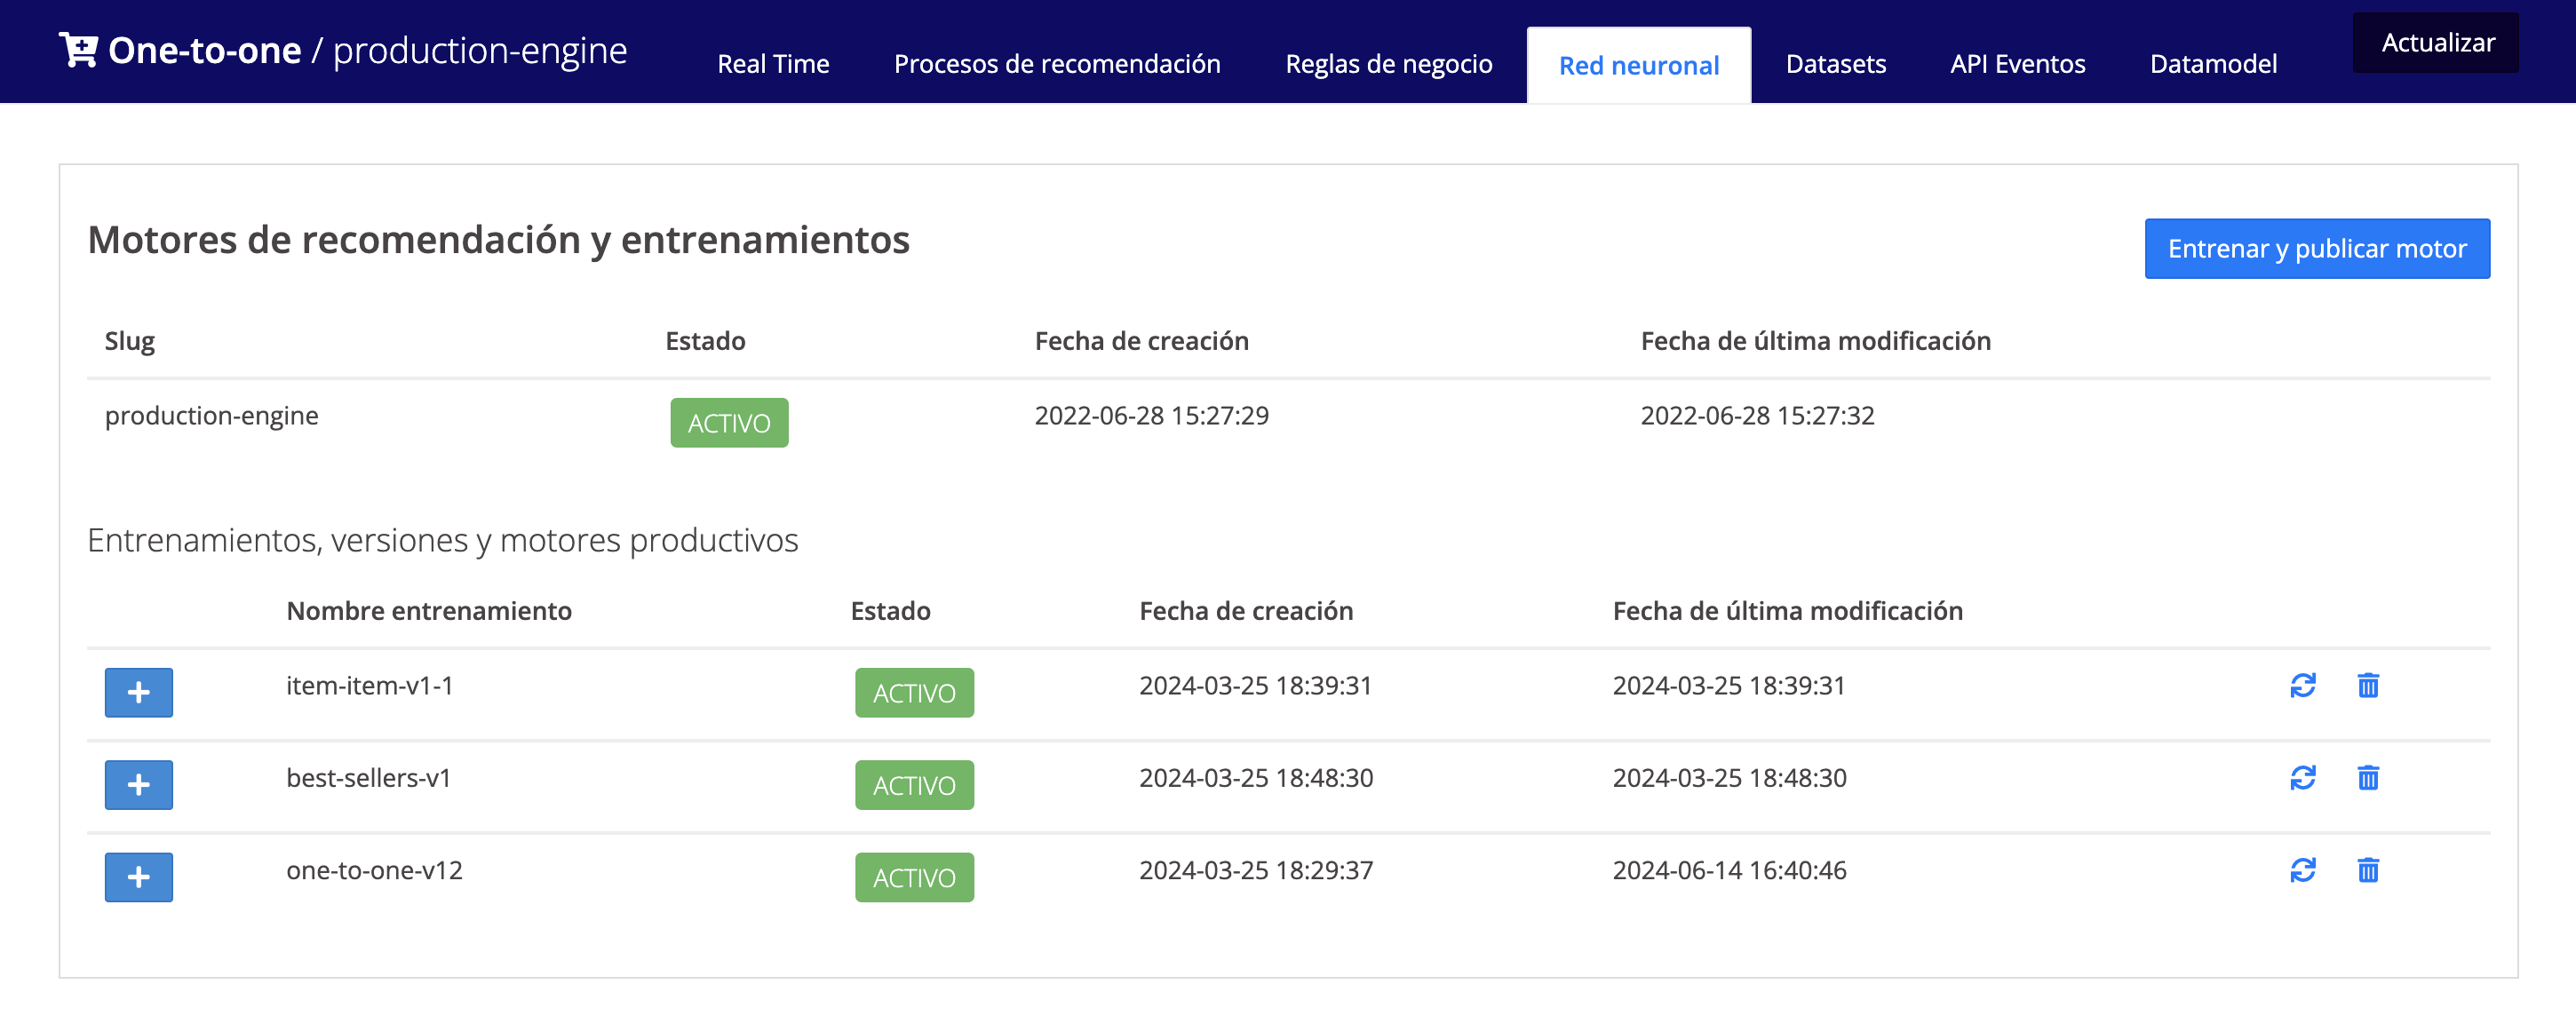Click the shopping cart logo icon
2576x1016 pixels.
click(78, 49)
